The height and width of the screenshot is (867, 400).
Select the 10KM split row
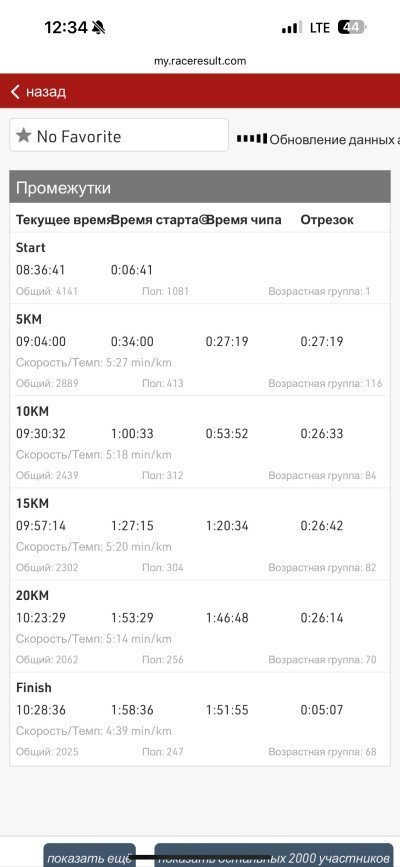(200, 442)
